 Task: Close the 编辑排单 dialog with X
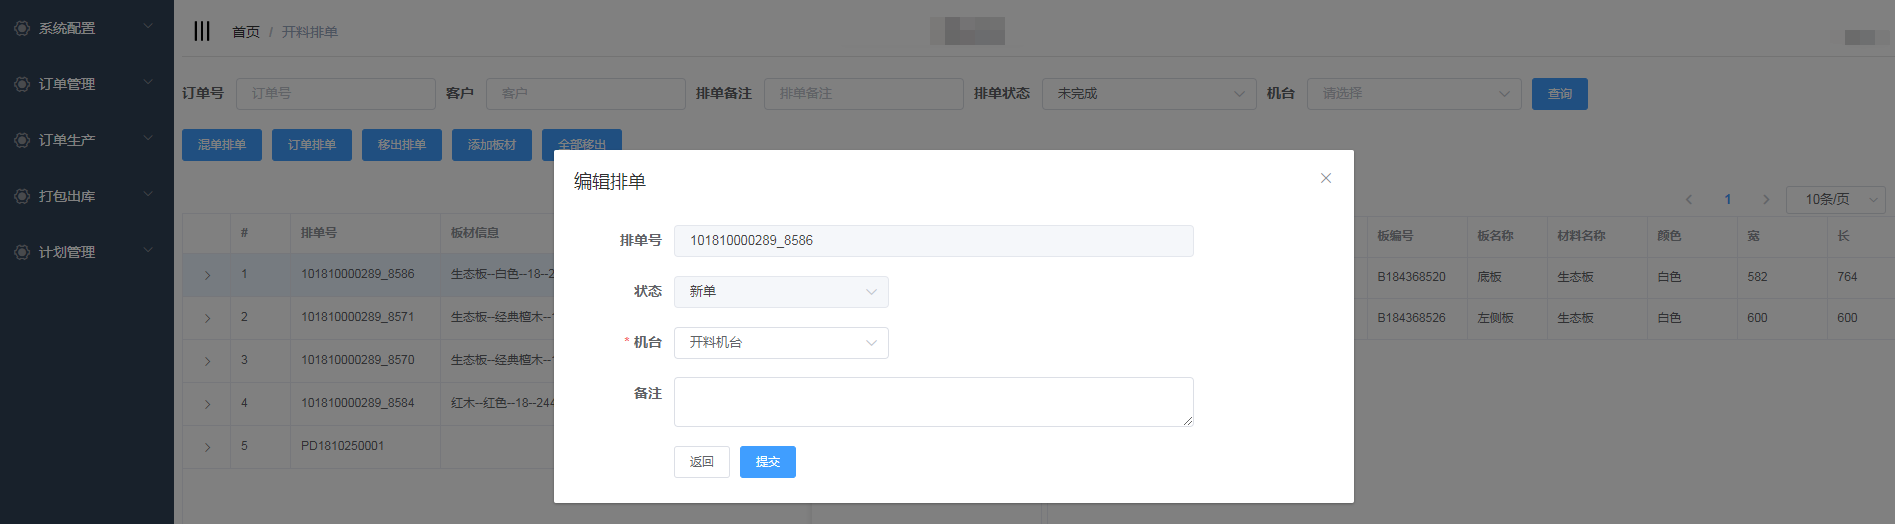tap(1325, 178)
